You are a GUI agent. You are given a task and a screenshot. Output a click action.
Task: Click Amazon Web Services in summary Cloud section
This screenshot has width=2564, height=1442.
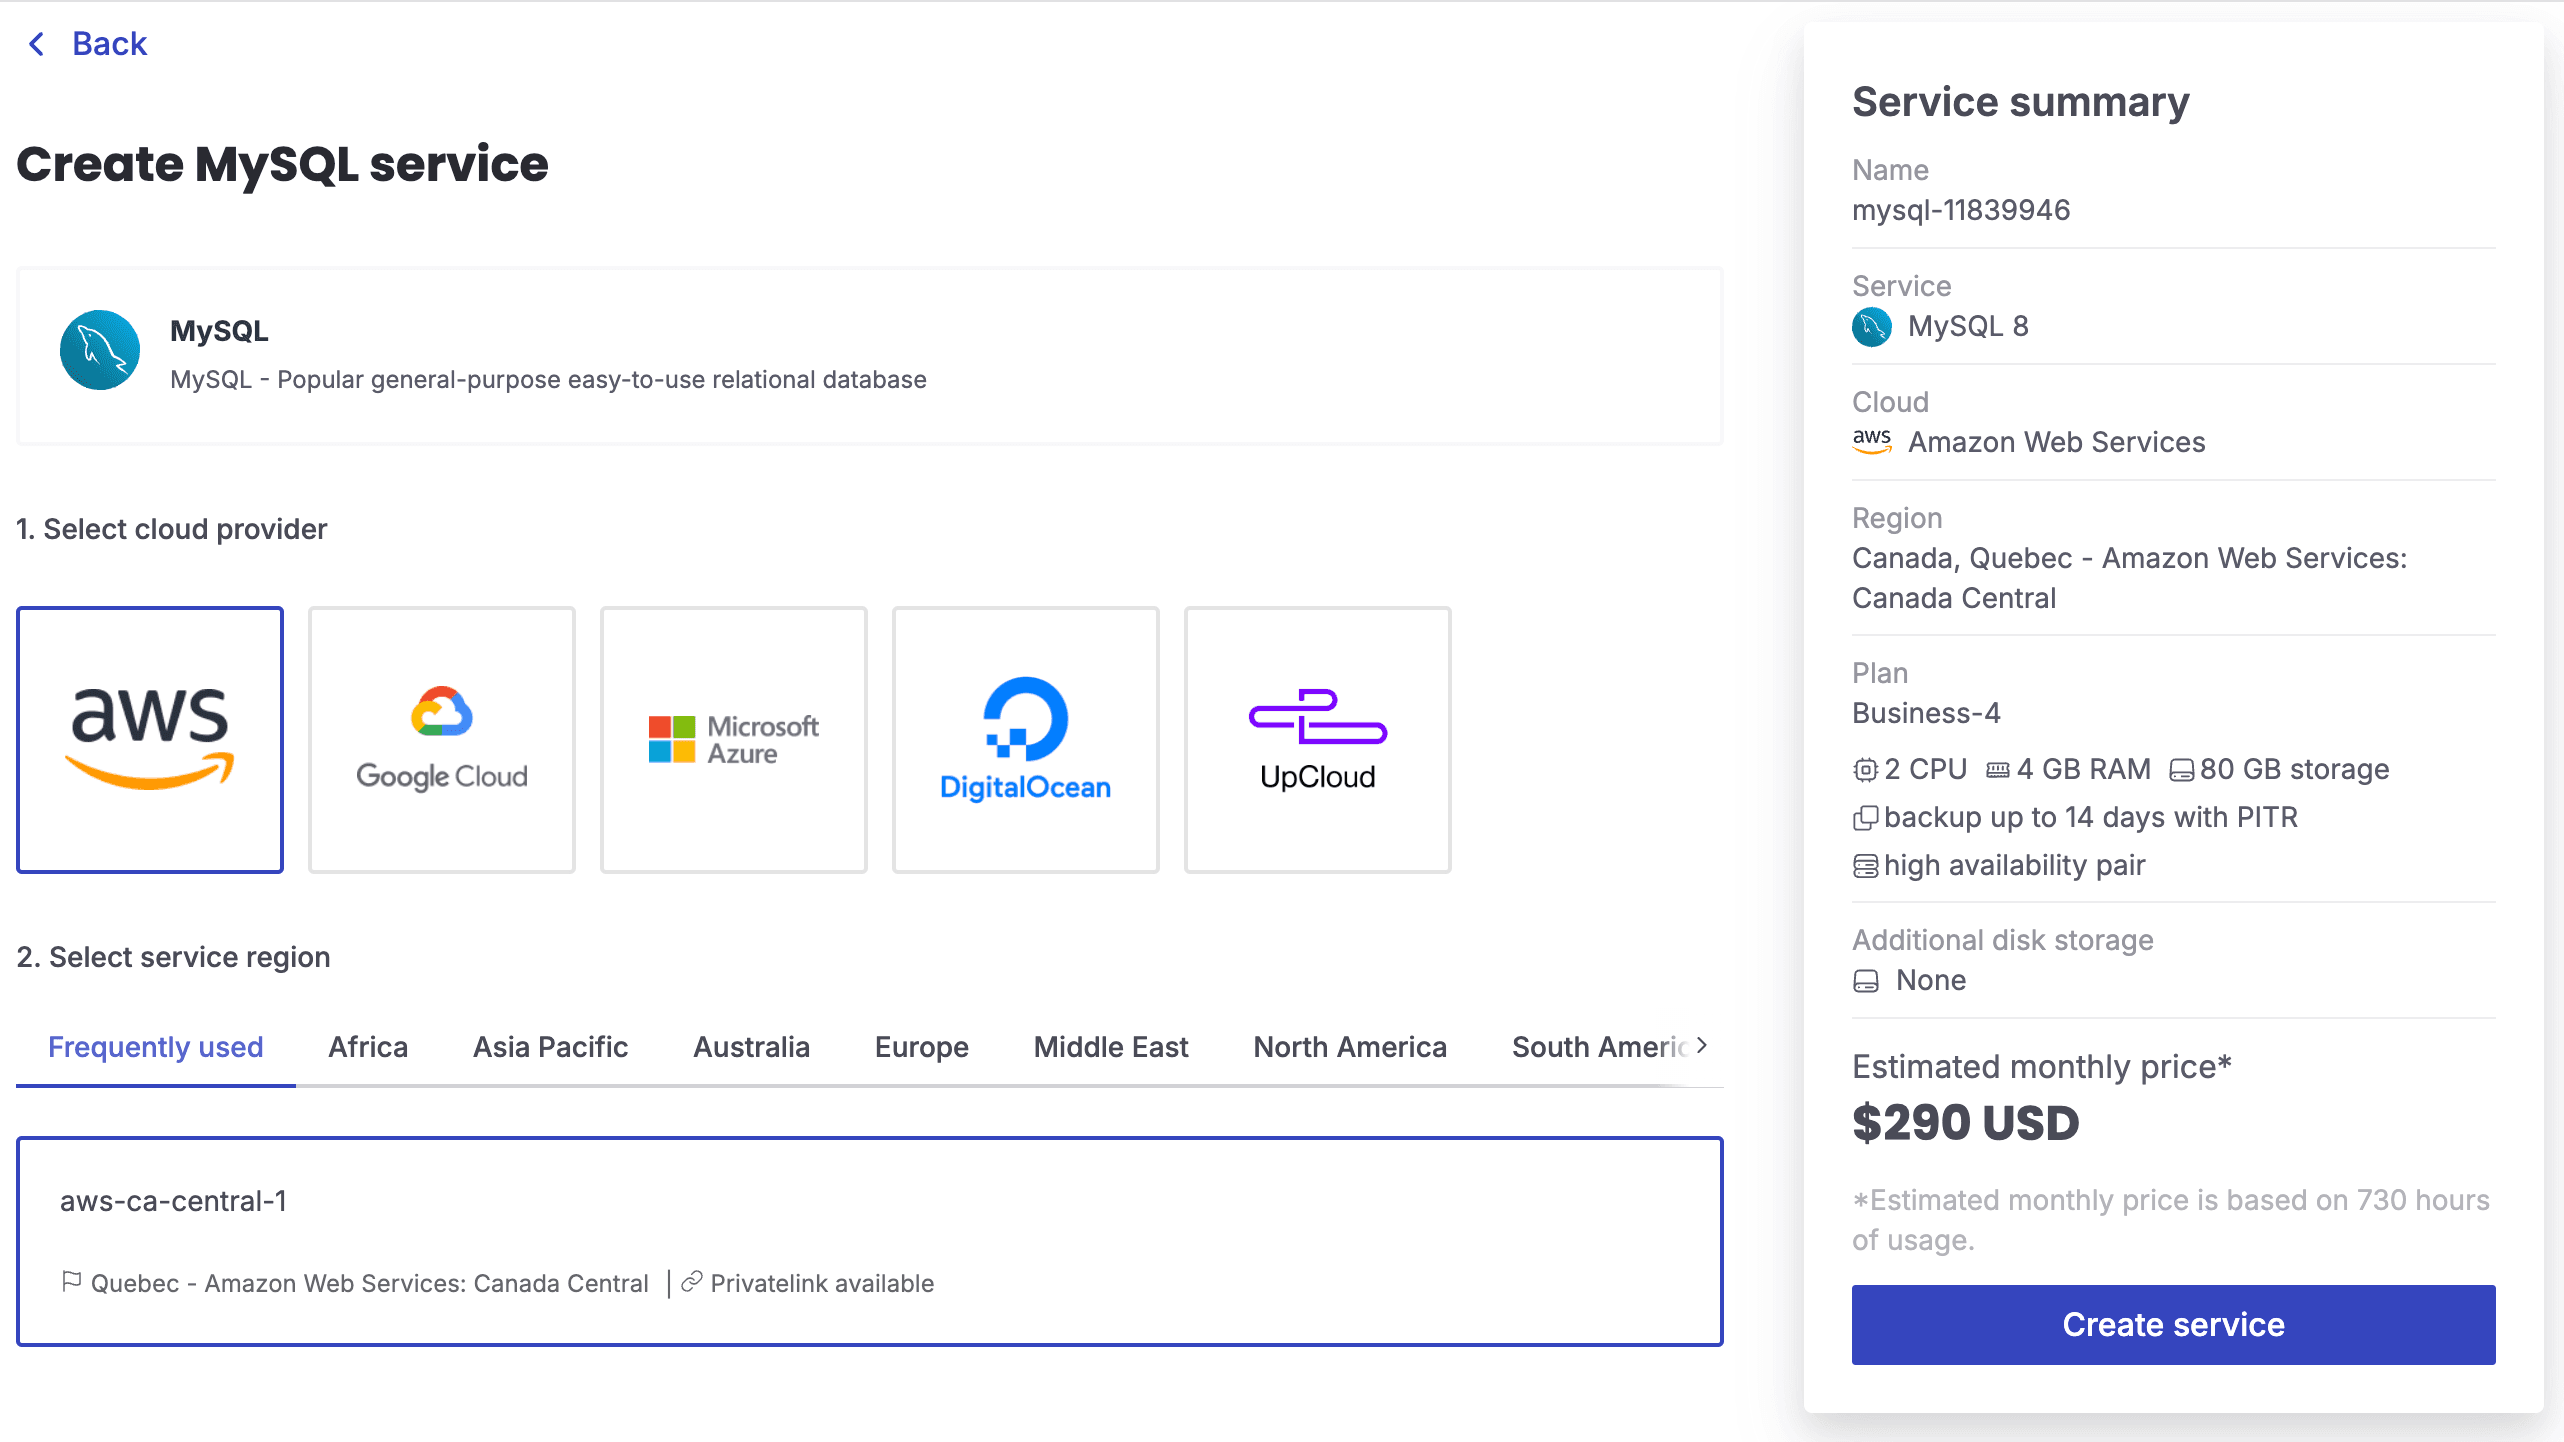(x=2057, y=442)
